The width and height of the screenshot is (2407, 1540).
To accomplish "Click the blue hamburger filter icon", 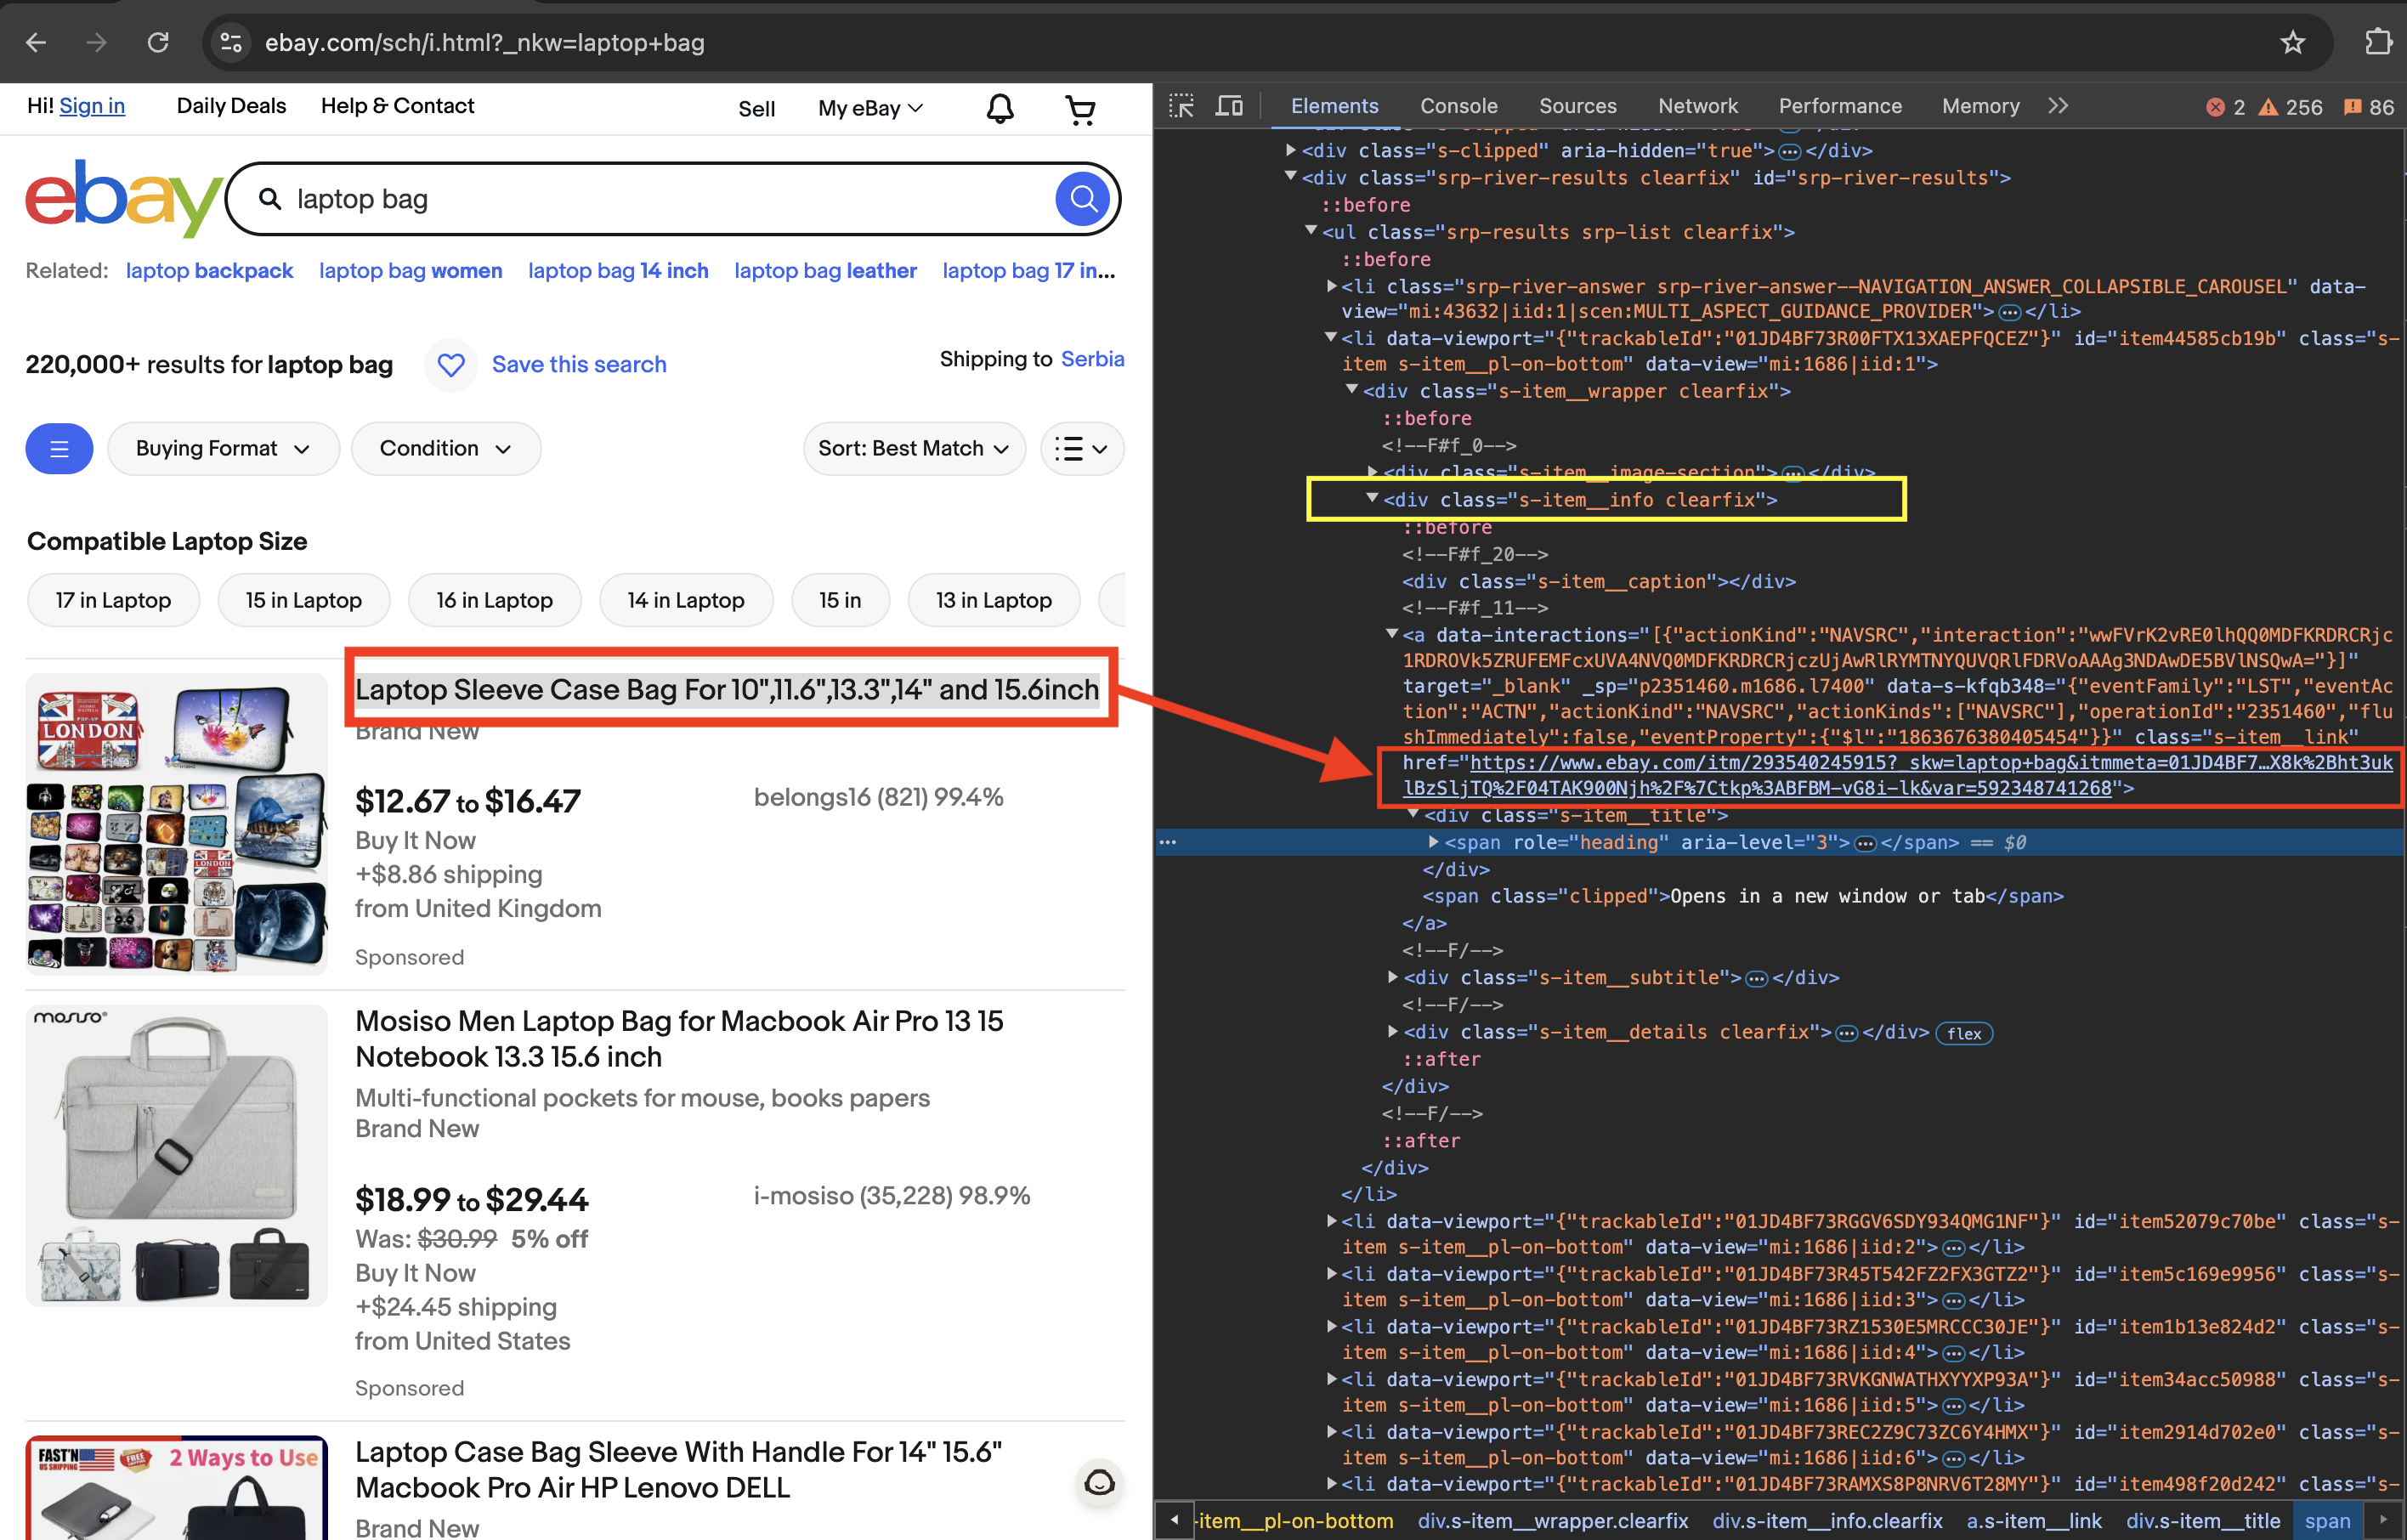I will [x=59, y=448].
